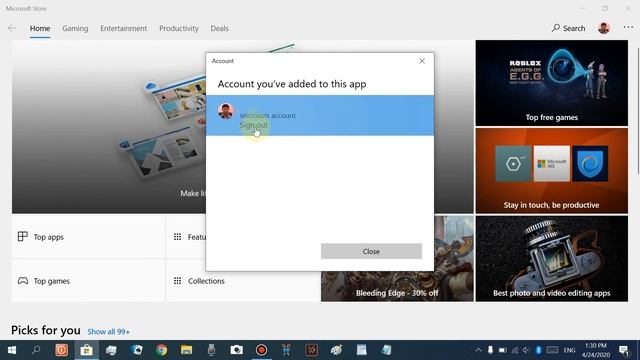The image size is (640, 360).
Task: Open the Windows Start menu
Action: pyautogui.click(x=12, y=350)
